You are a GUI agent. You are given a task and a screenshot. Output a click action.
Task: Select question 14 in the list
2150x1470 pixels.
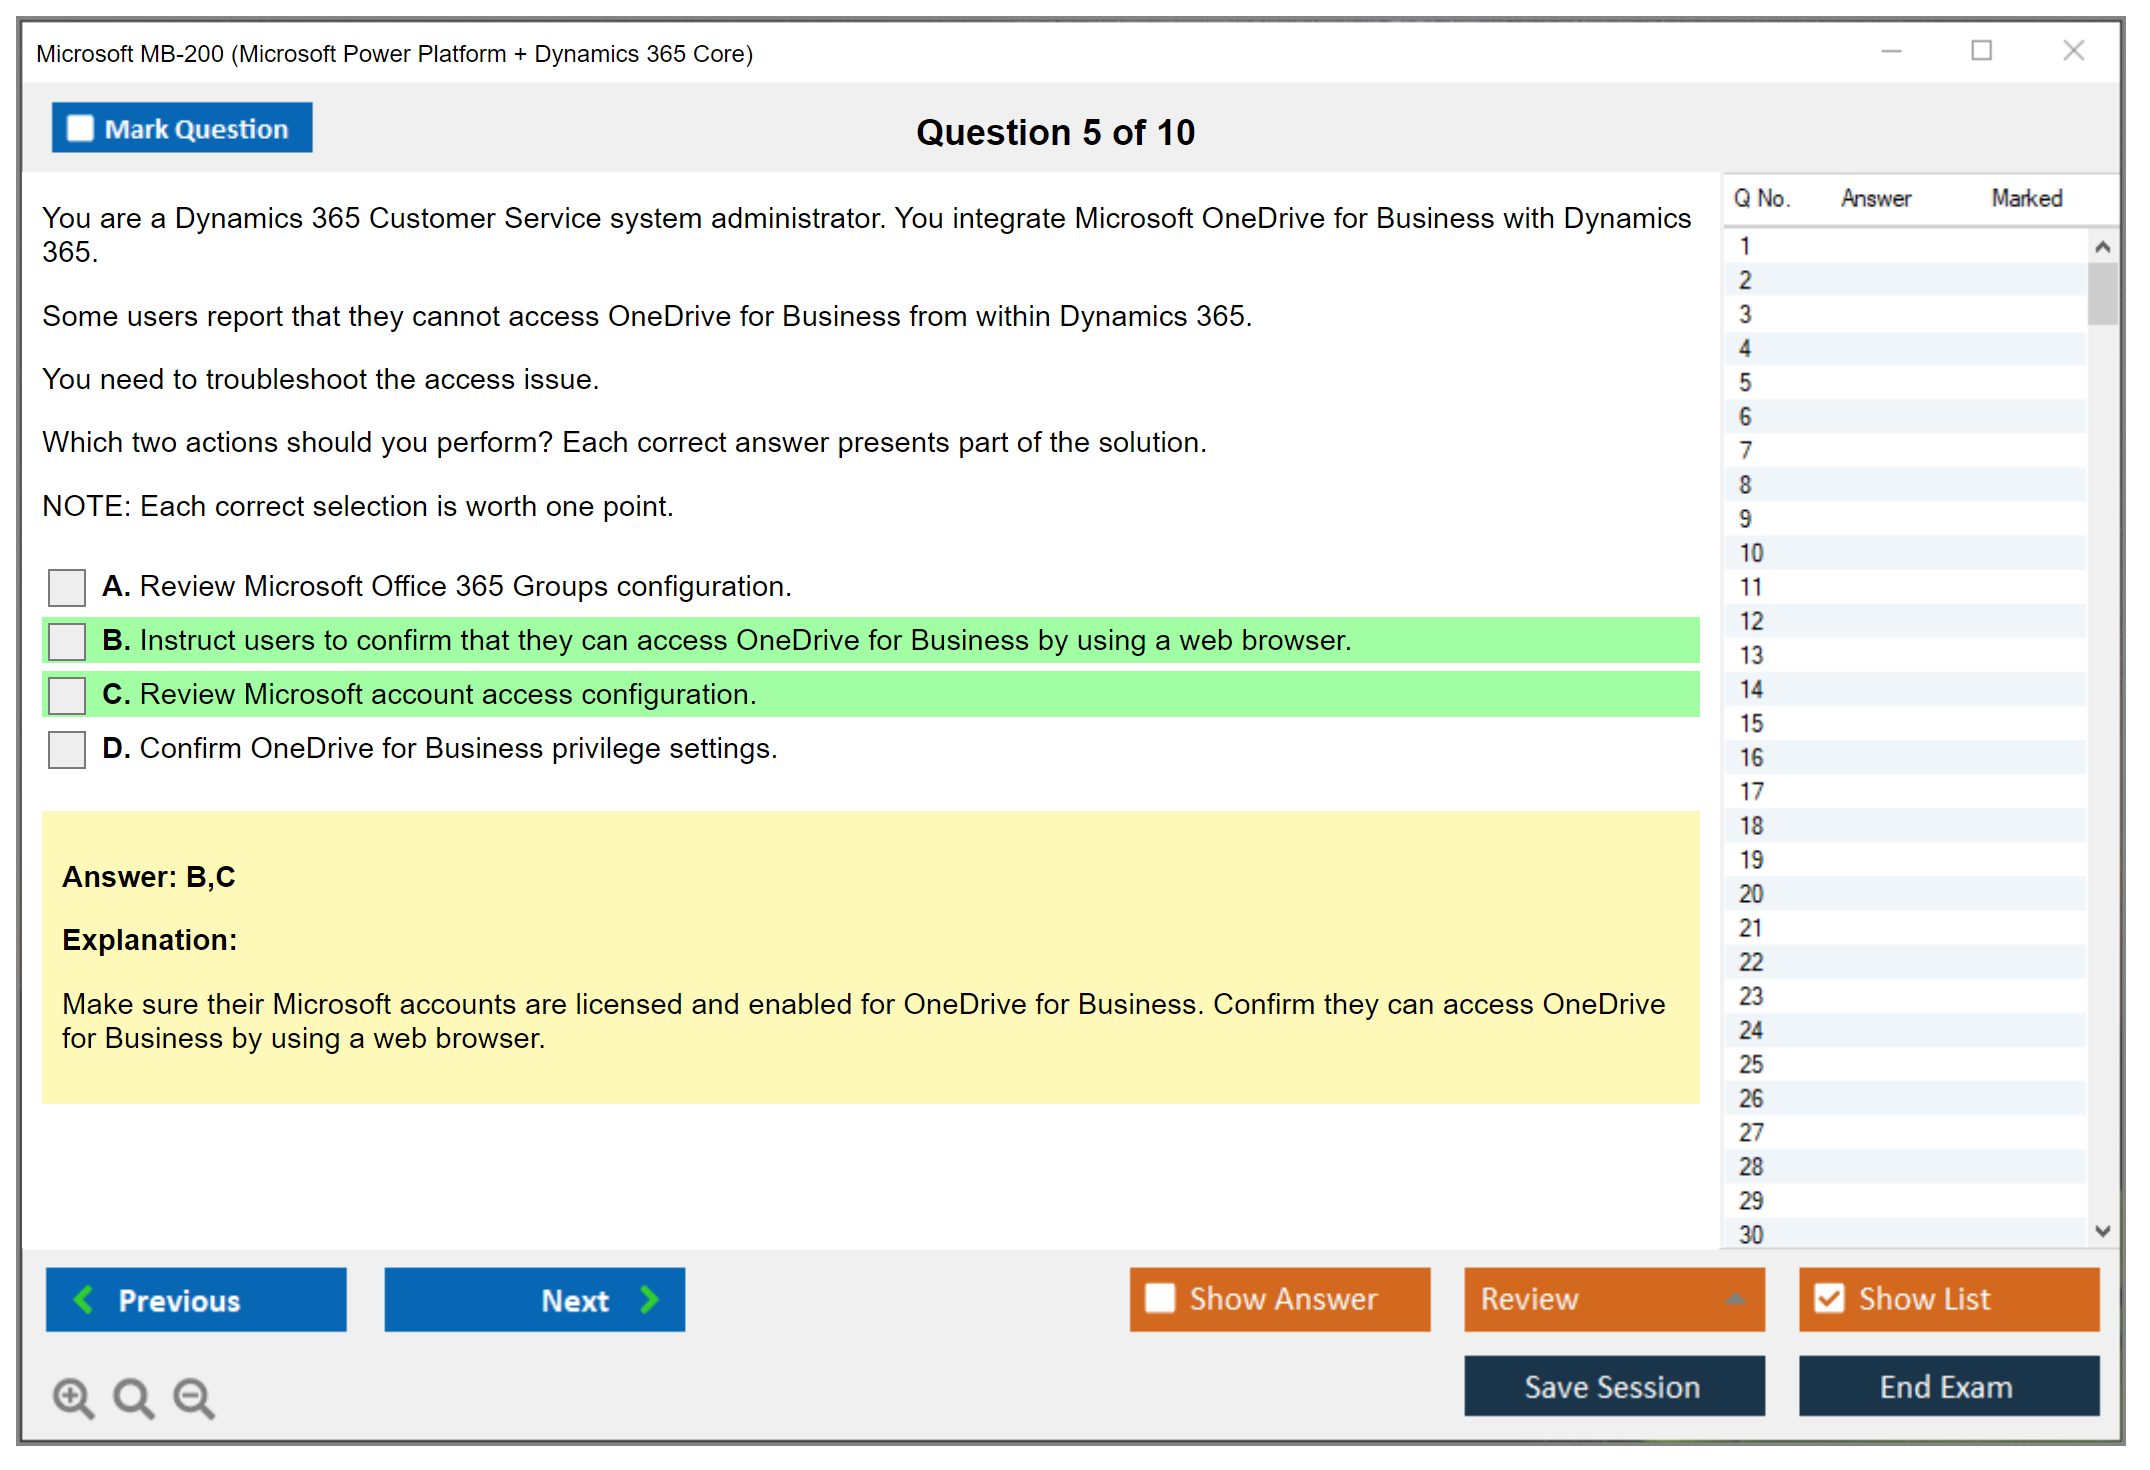coord(1751,690)
